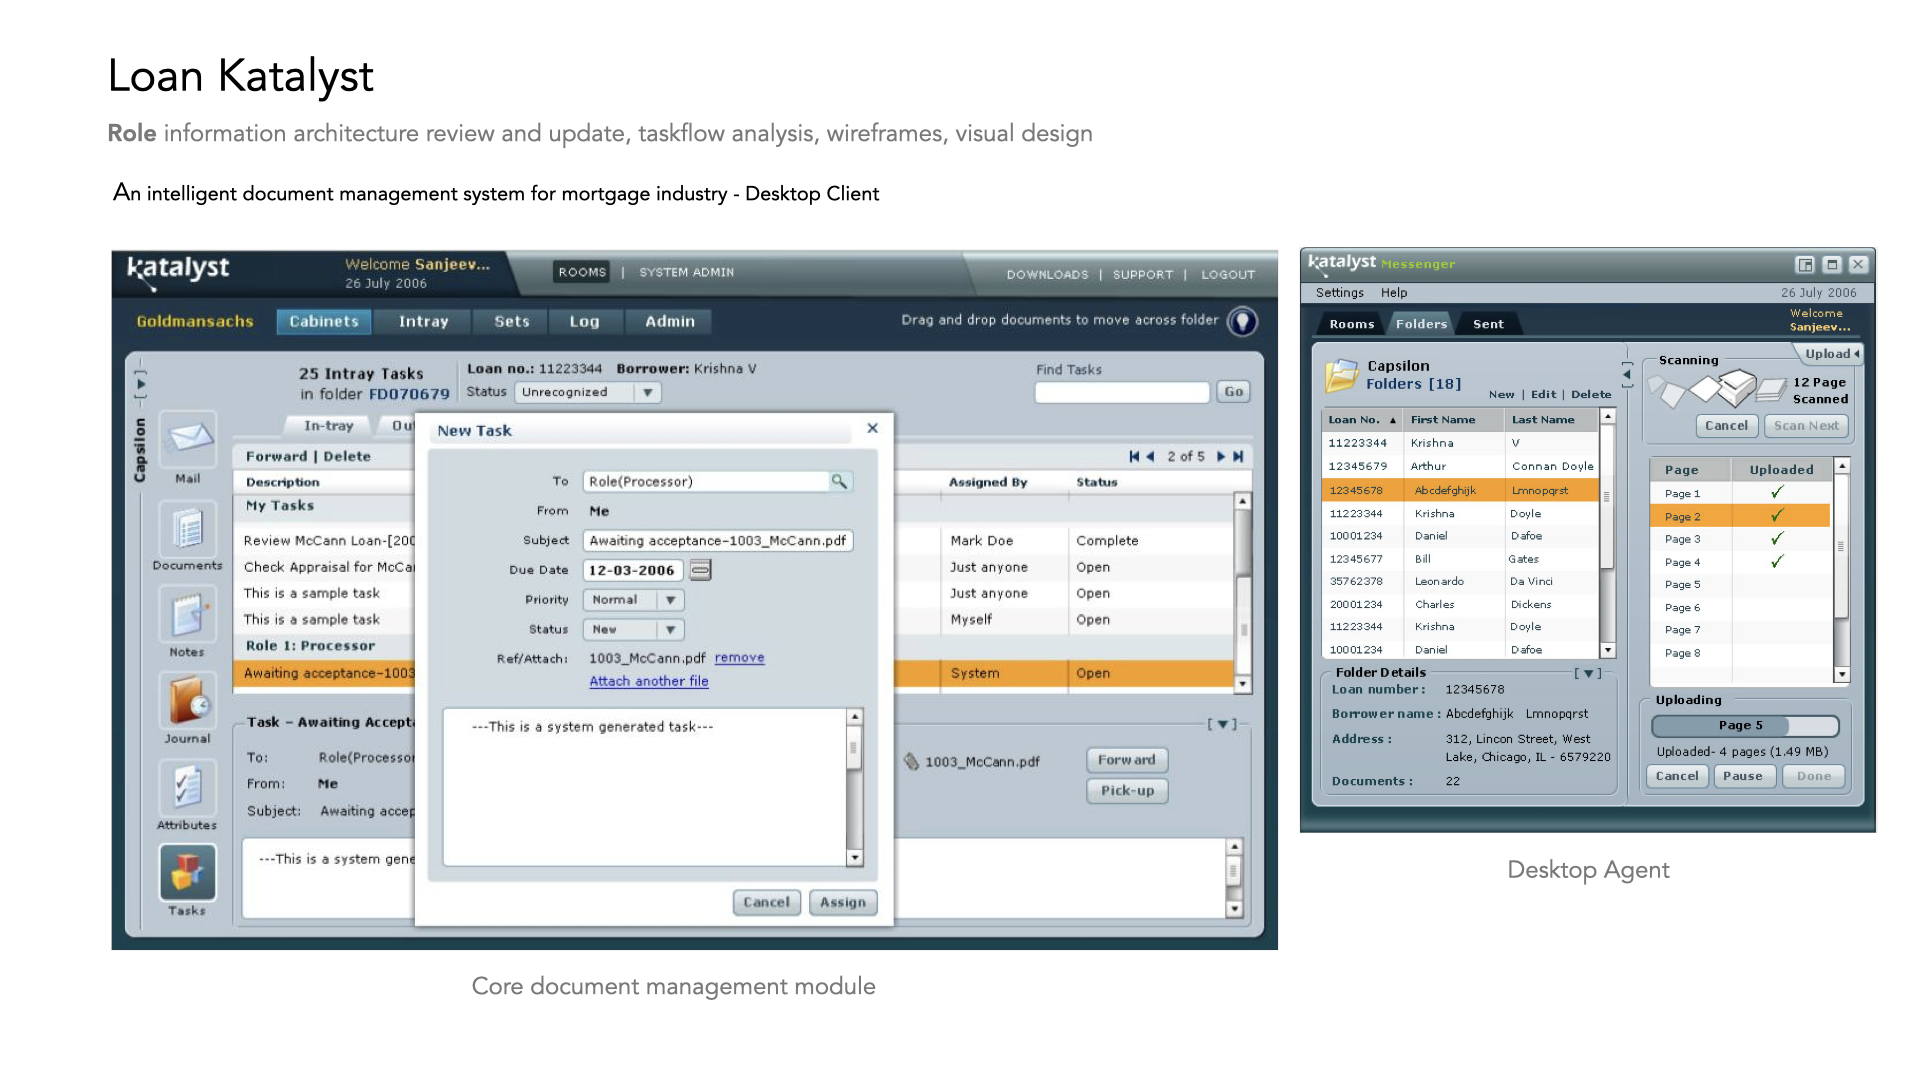Open the Journal sidebar icon
The width and height of the screenshot is (1920, 1080).
coord(188,701)
